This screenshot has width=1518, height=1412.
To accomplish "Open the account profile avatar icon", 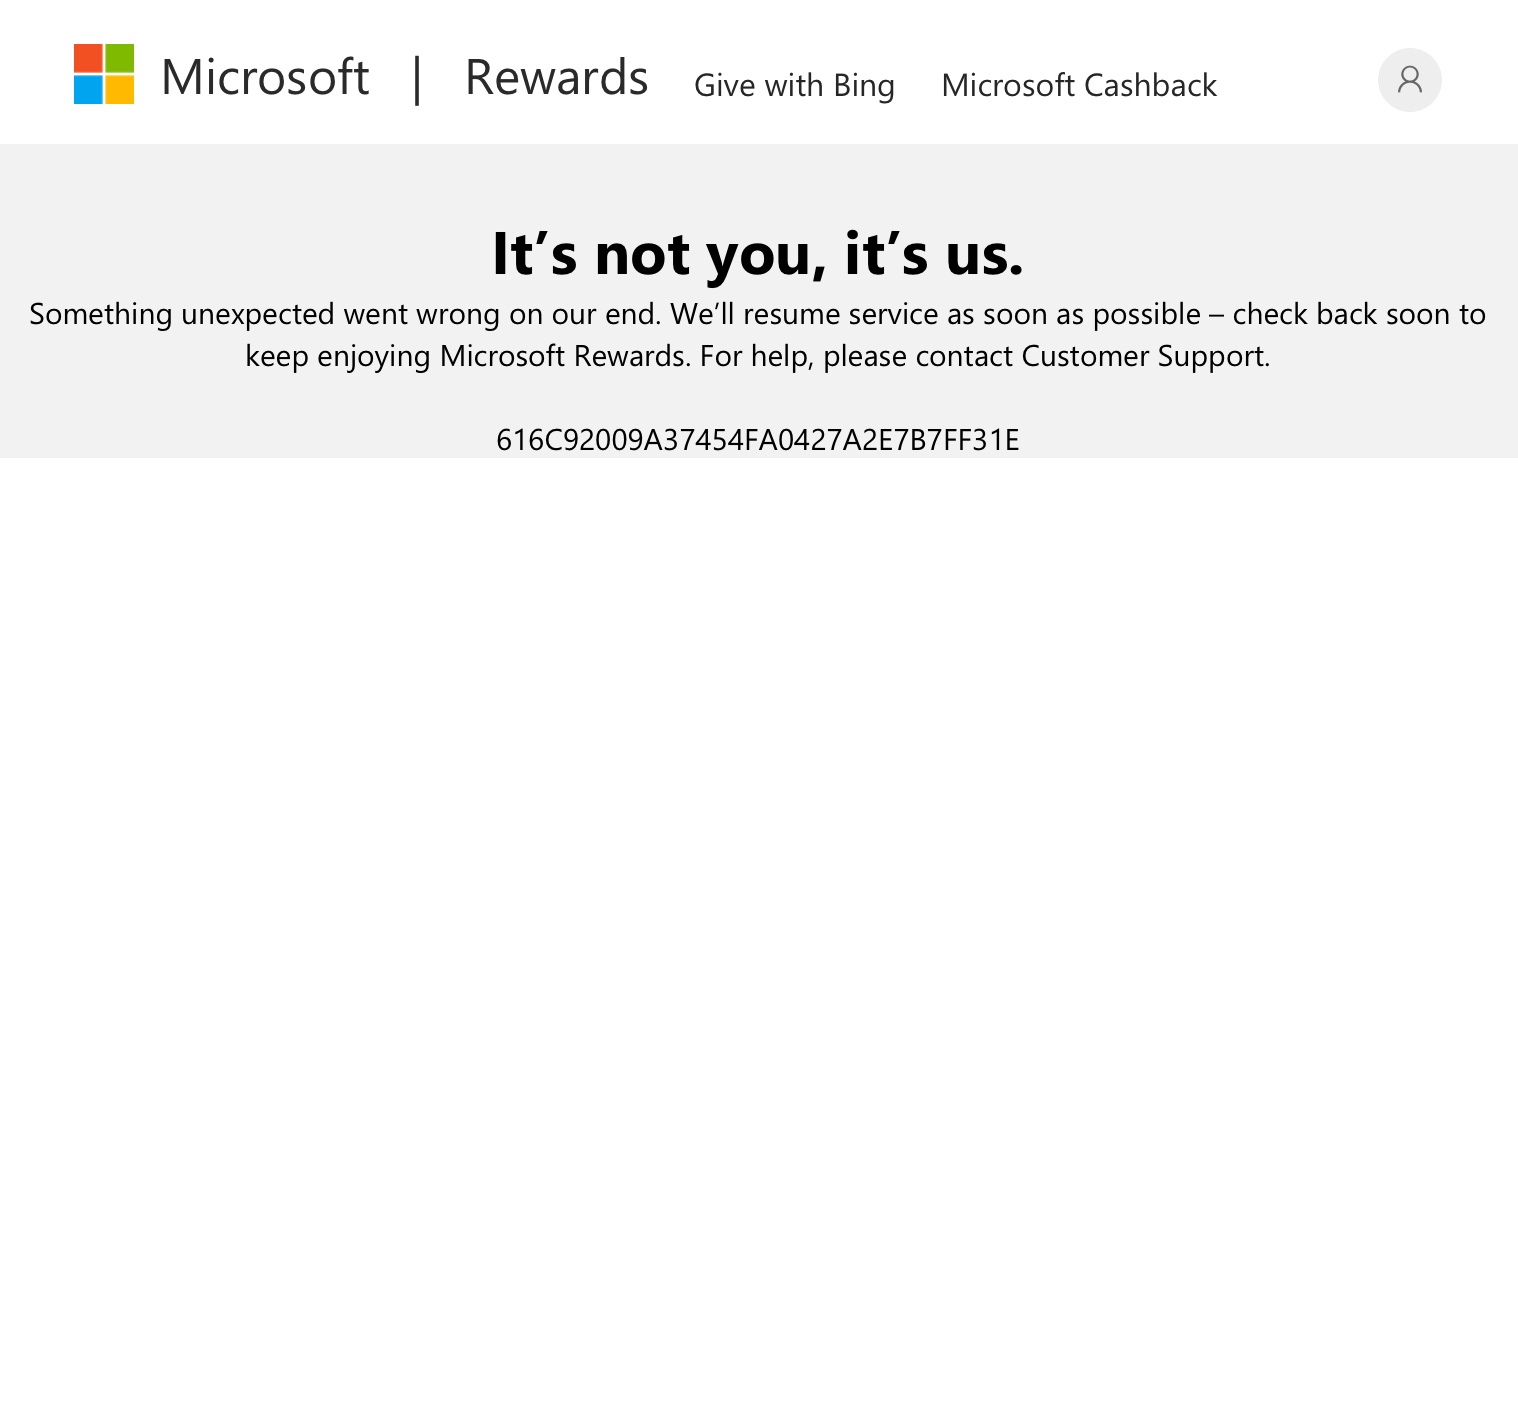I will pos(1409,80).
